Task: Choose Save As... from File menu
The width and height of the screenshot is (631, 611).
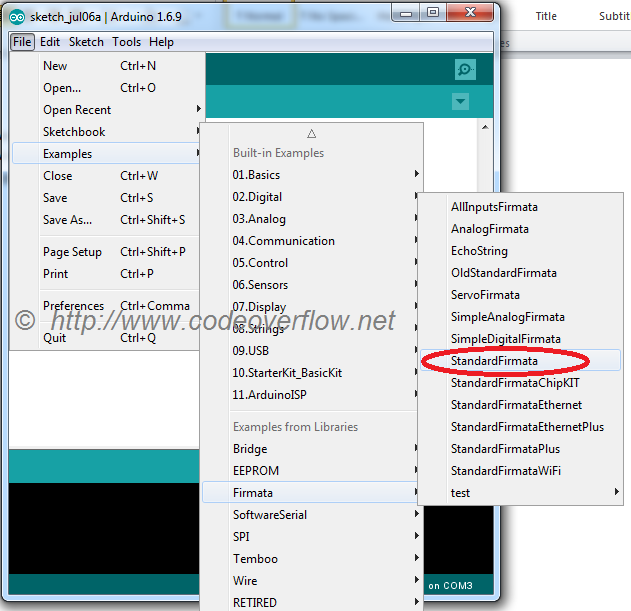Action: pos(106,220)
